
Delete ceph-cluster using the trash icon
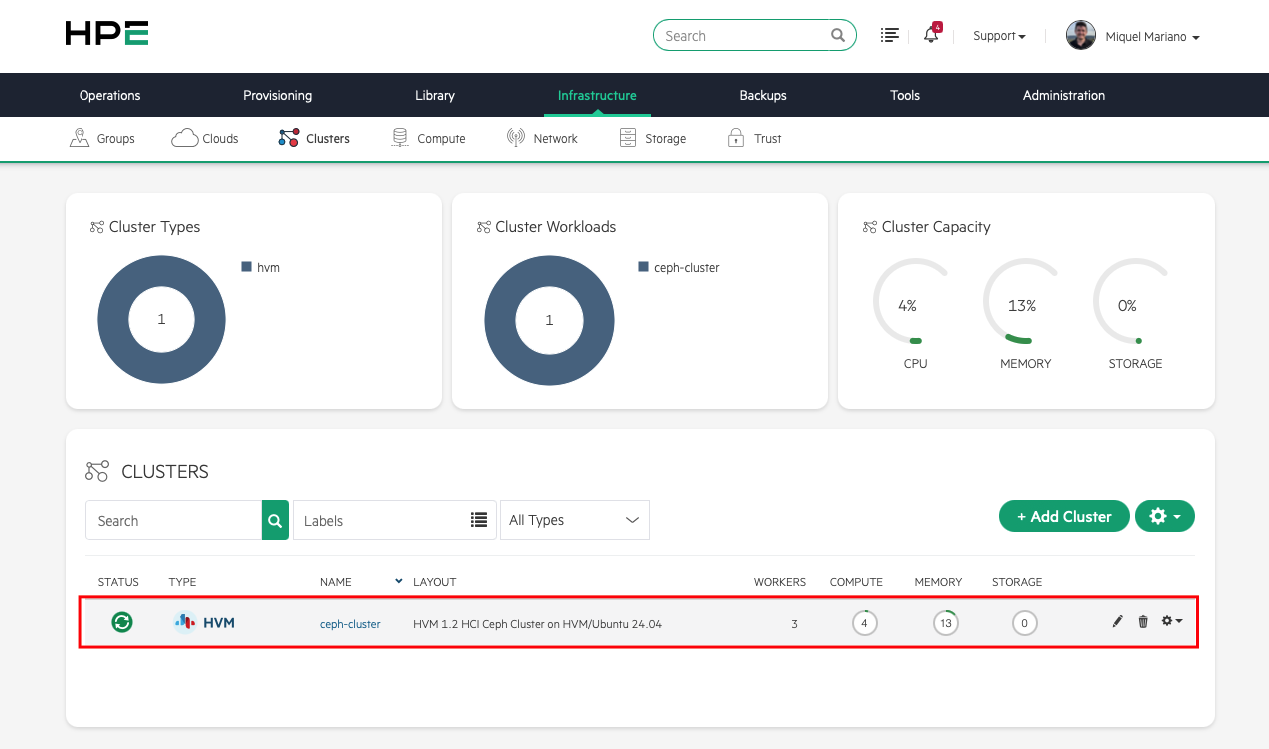point(1143,621)
